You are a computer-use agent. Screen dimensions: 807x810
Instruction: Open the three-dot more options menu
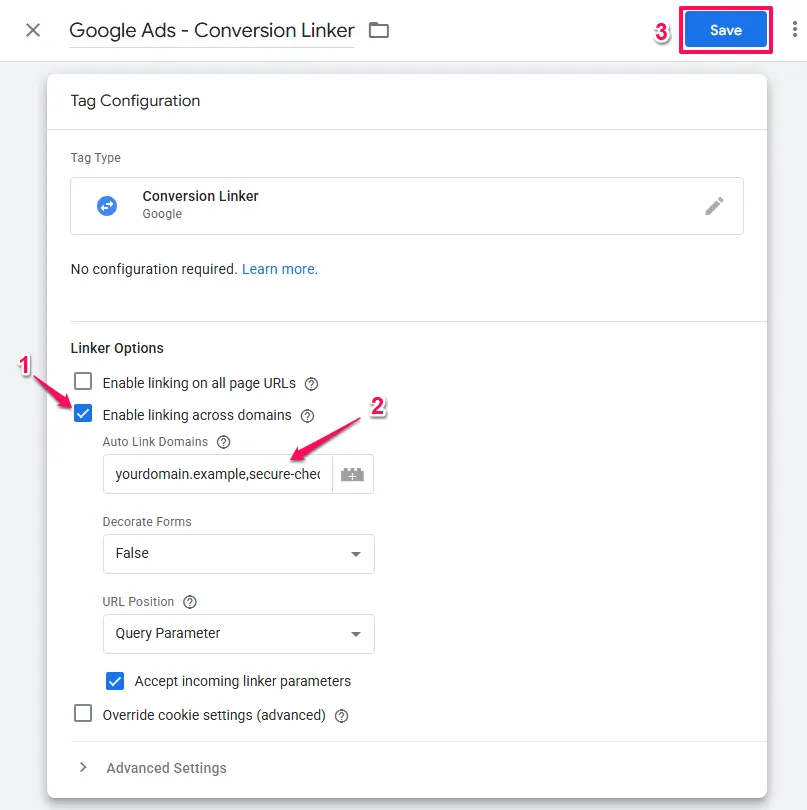tap(795, 30)
